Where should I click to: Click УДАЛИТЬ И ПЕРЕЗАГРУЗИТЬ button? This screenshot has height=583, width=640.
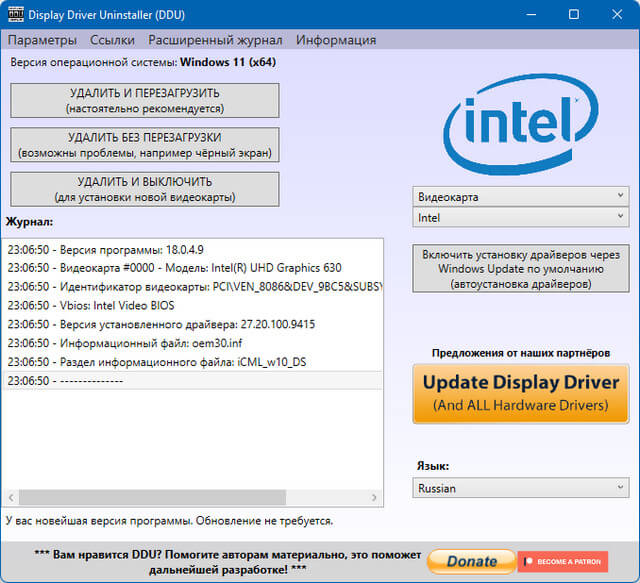pos(145,101)
